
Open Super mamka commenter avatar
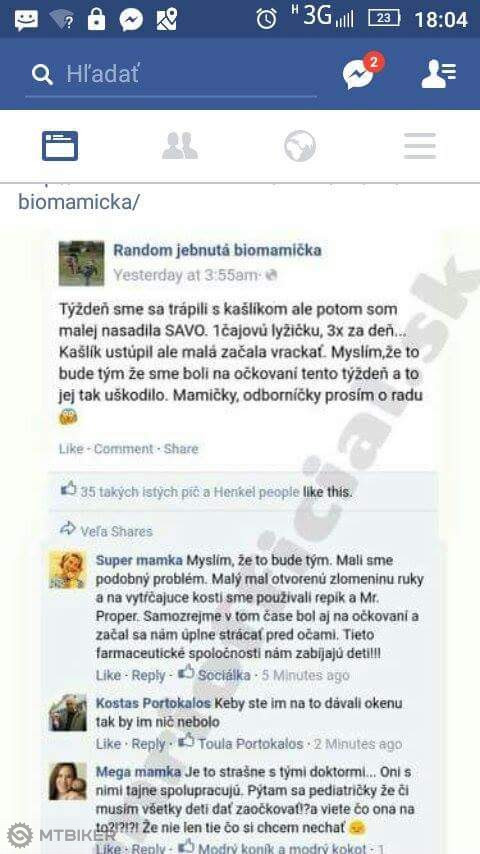(x=68, y=570)
